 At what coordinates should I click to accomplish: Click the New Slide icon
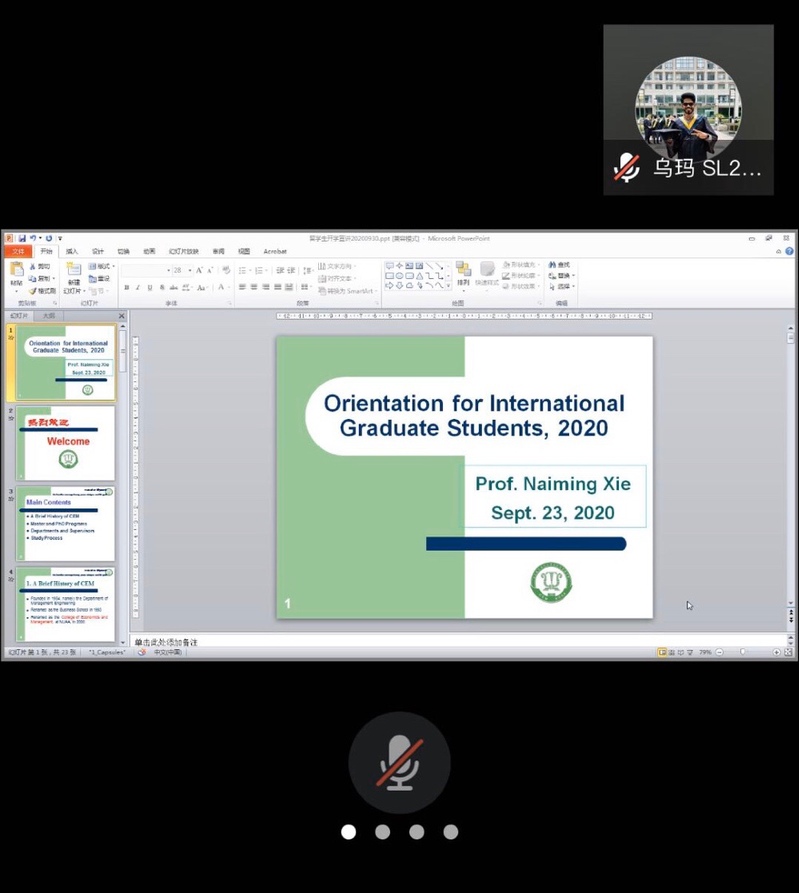click(74, 275)
